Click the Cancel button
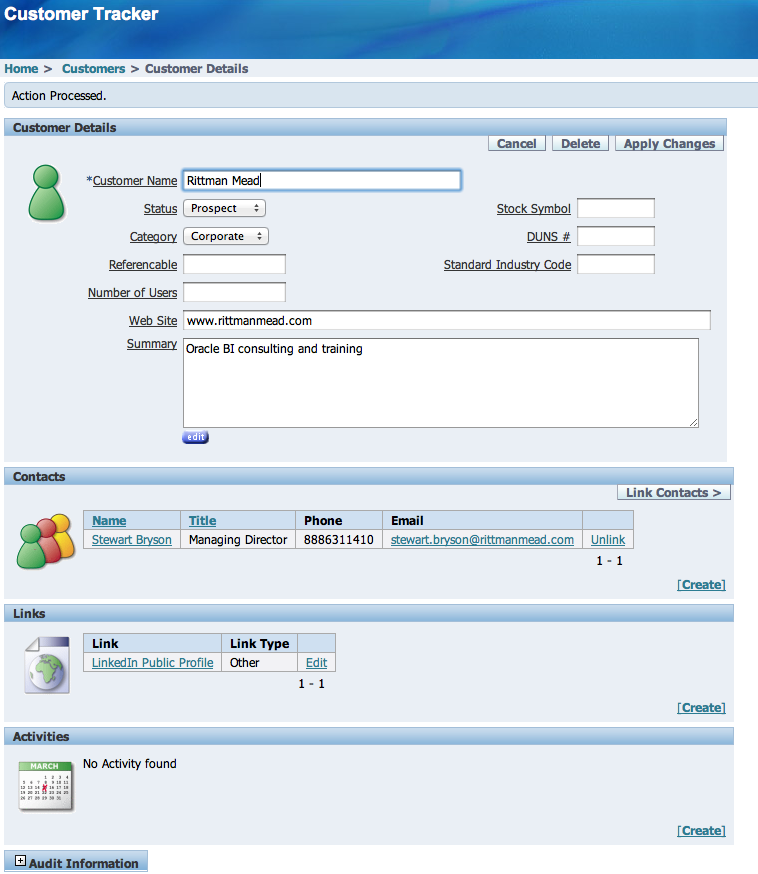Screen dimensions: 758x874 (x=517, y=144)
